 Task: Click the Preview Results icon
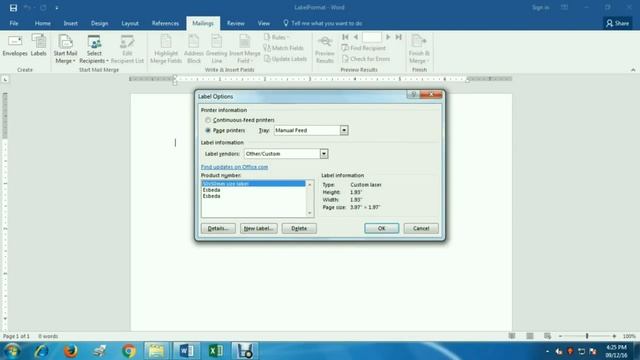pos(325,49)
